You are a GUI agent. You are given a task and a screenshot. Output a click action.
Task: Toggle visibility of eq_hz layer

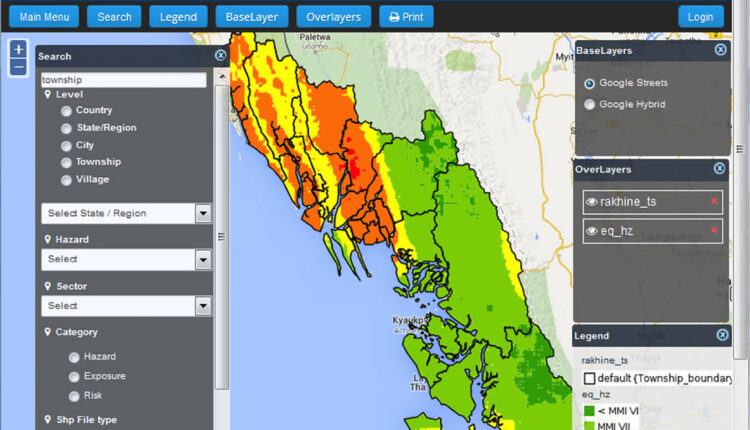click(x=592, y=231)
